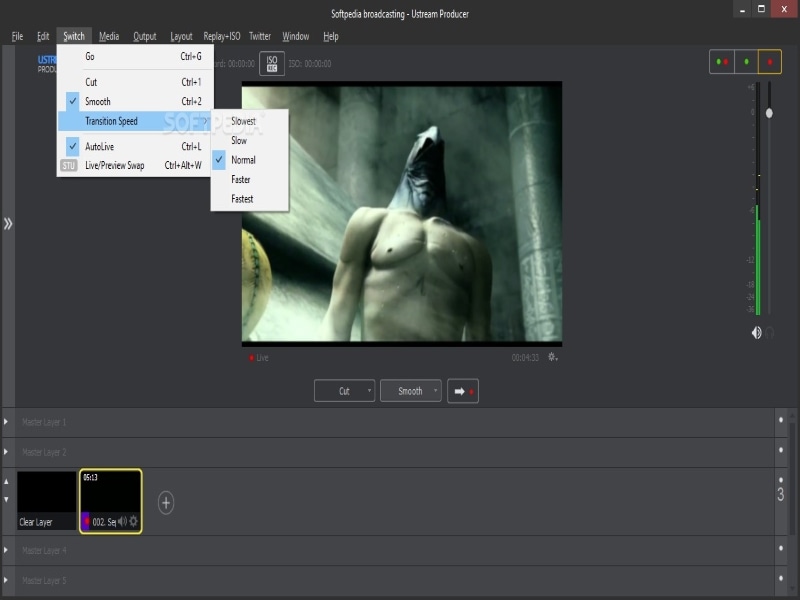Open the live view settings gear

click(553, 357)
